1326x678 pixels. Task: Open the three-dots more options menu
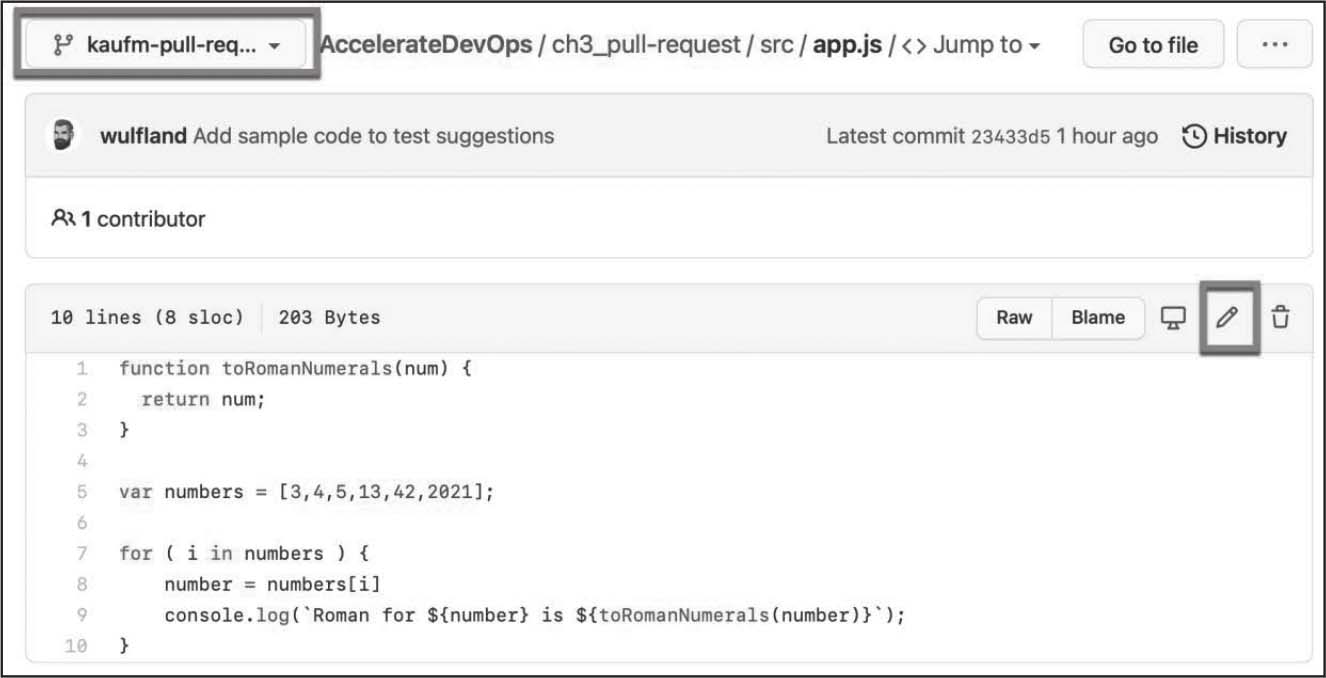(1274, 45)
